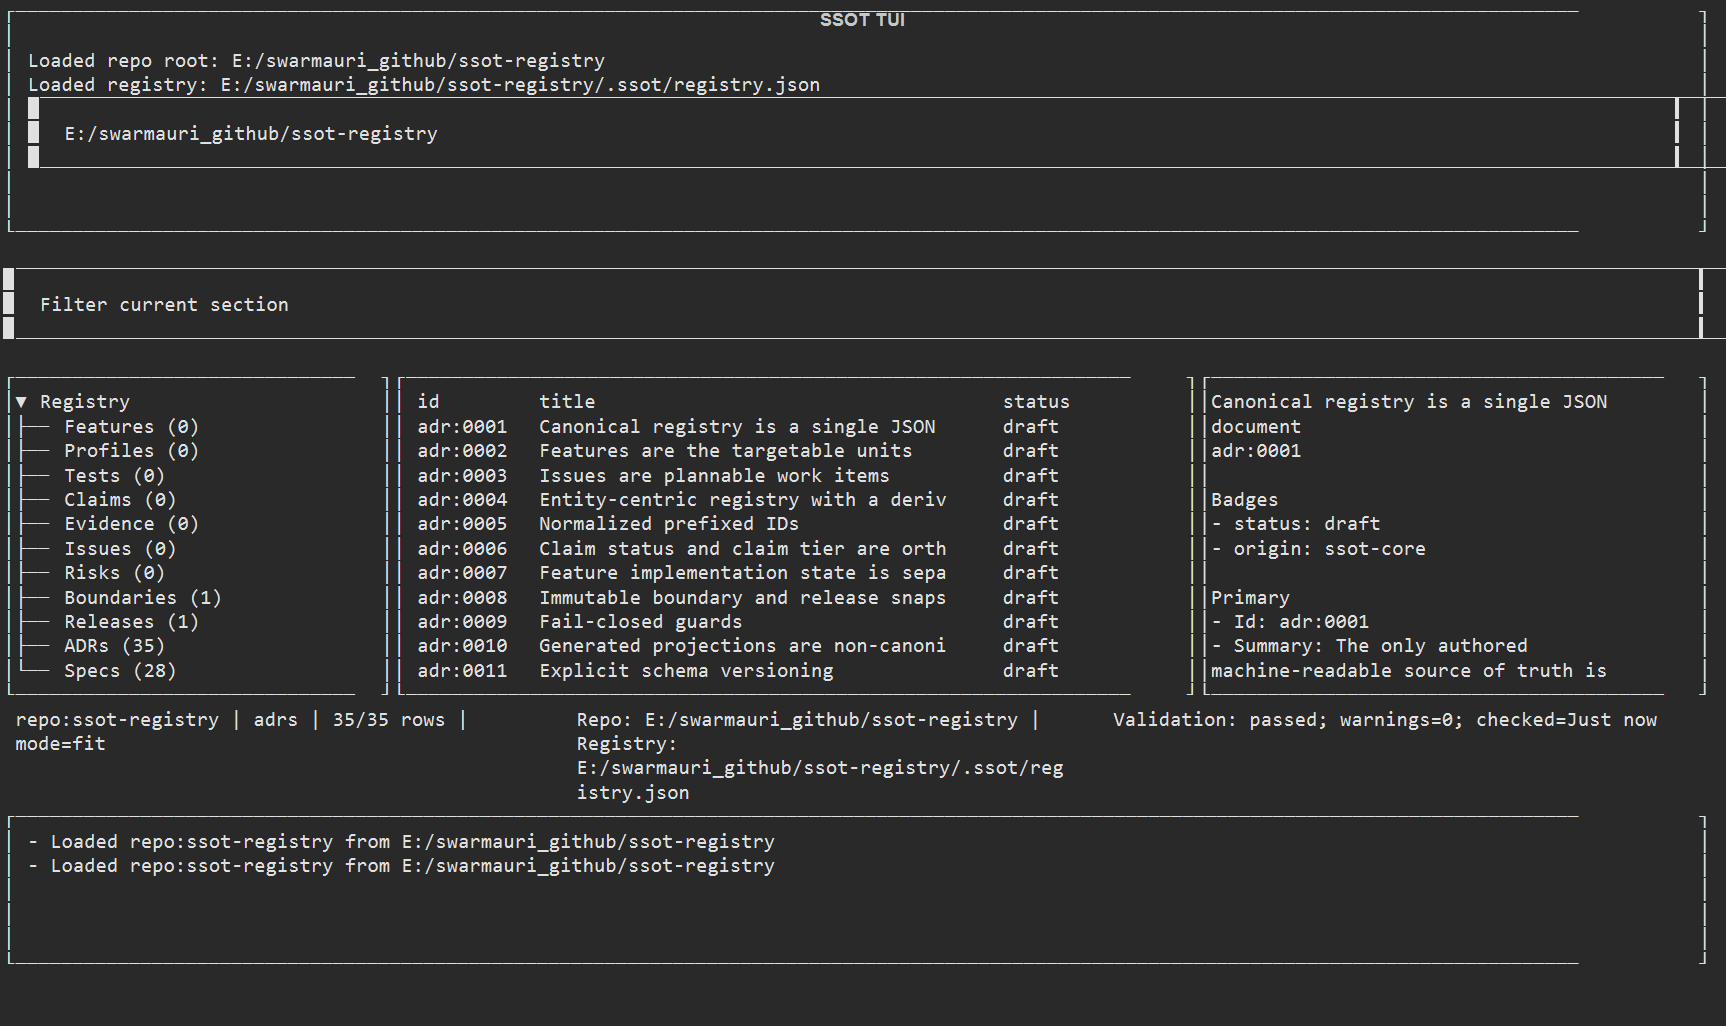Click title 'Explicit schema versioning'
Screen dimensions: 1726x1026
pos(686,671)
